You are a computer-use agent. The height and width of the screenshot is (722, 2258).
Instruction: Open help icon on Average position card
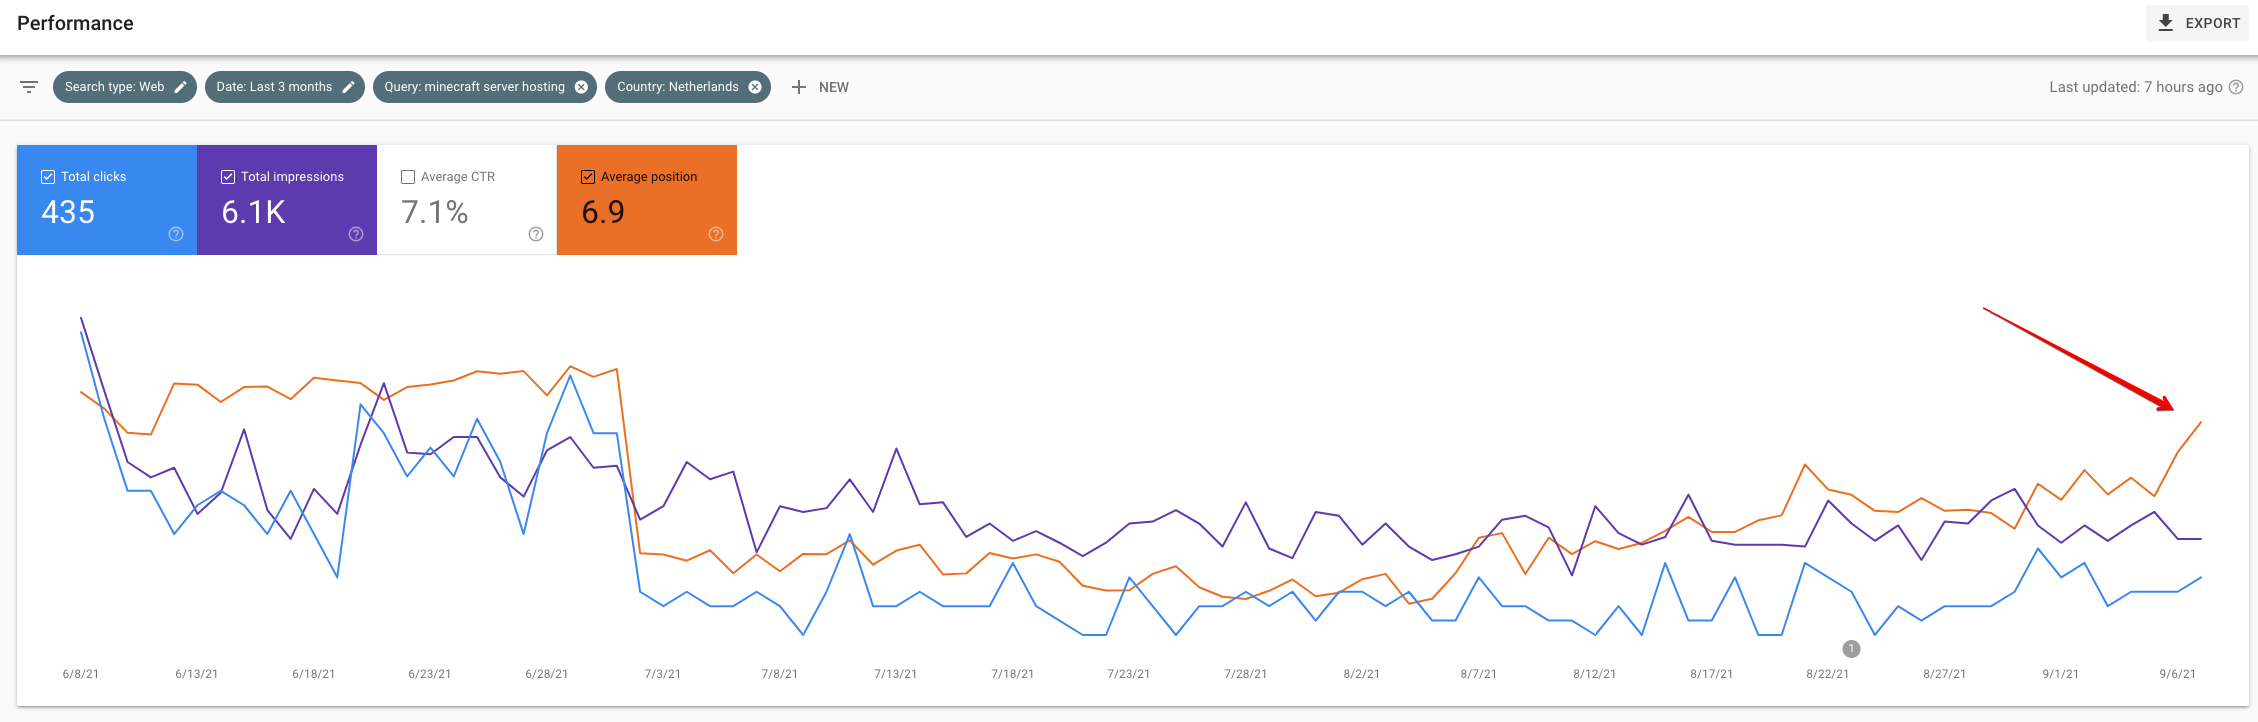click(x=716, y=234)
